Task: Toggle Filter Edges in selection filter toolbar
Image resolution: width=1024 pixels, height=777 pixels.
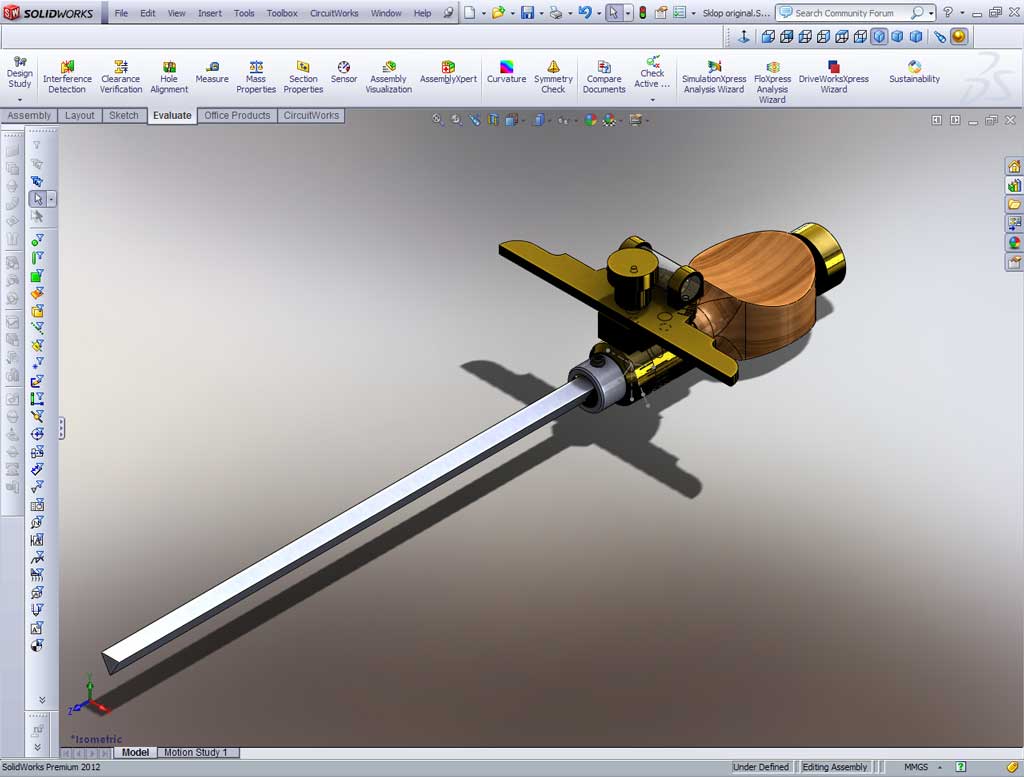Action: point(37,258)
